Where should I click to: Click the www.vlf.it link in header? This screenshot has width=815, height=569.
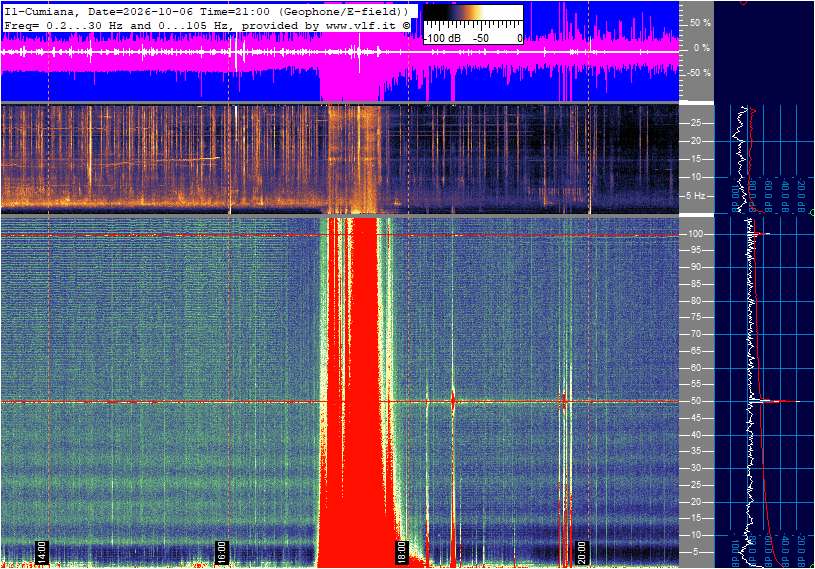coord(363,25)
